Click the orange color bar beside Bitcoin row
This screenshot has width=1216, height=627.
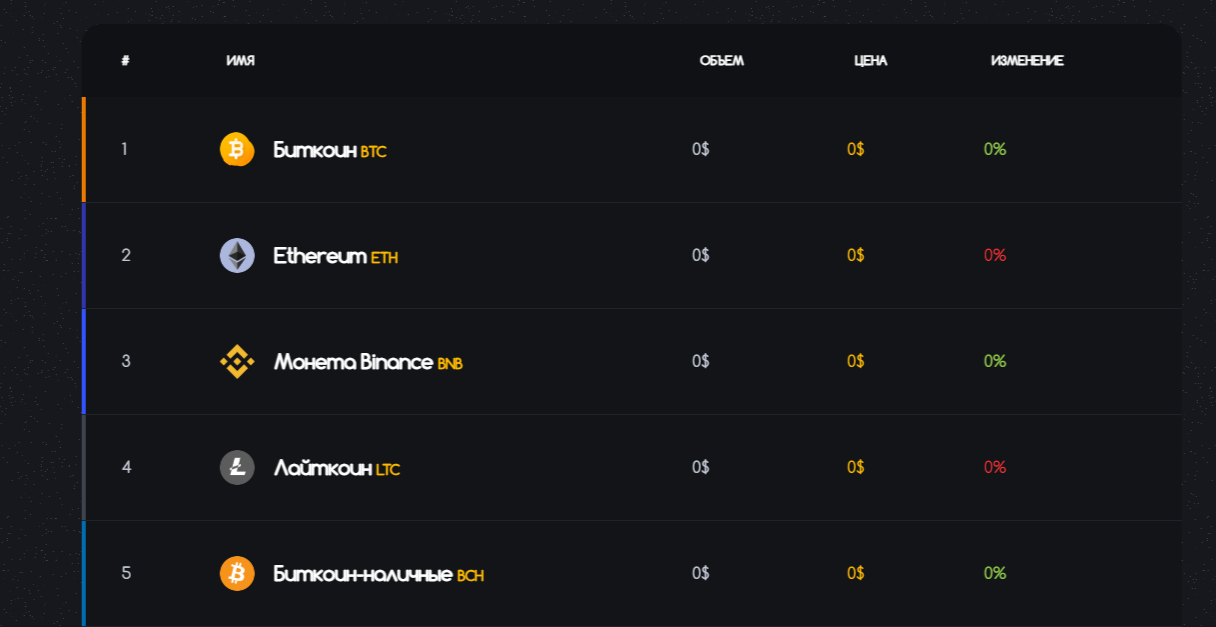tap(84, 150)
